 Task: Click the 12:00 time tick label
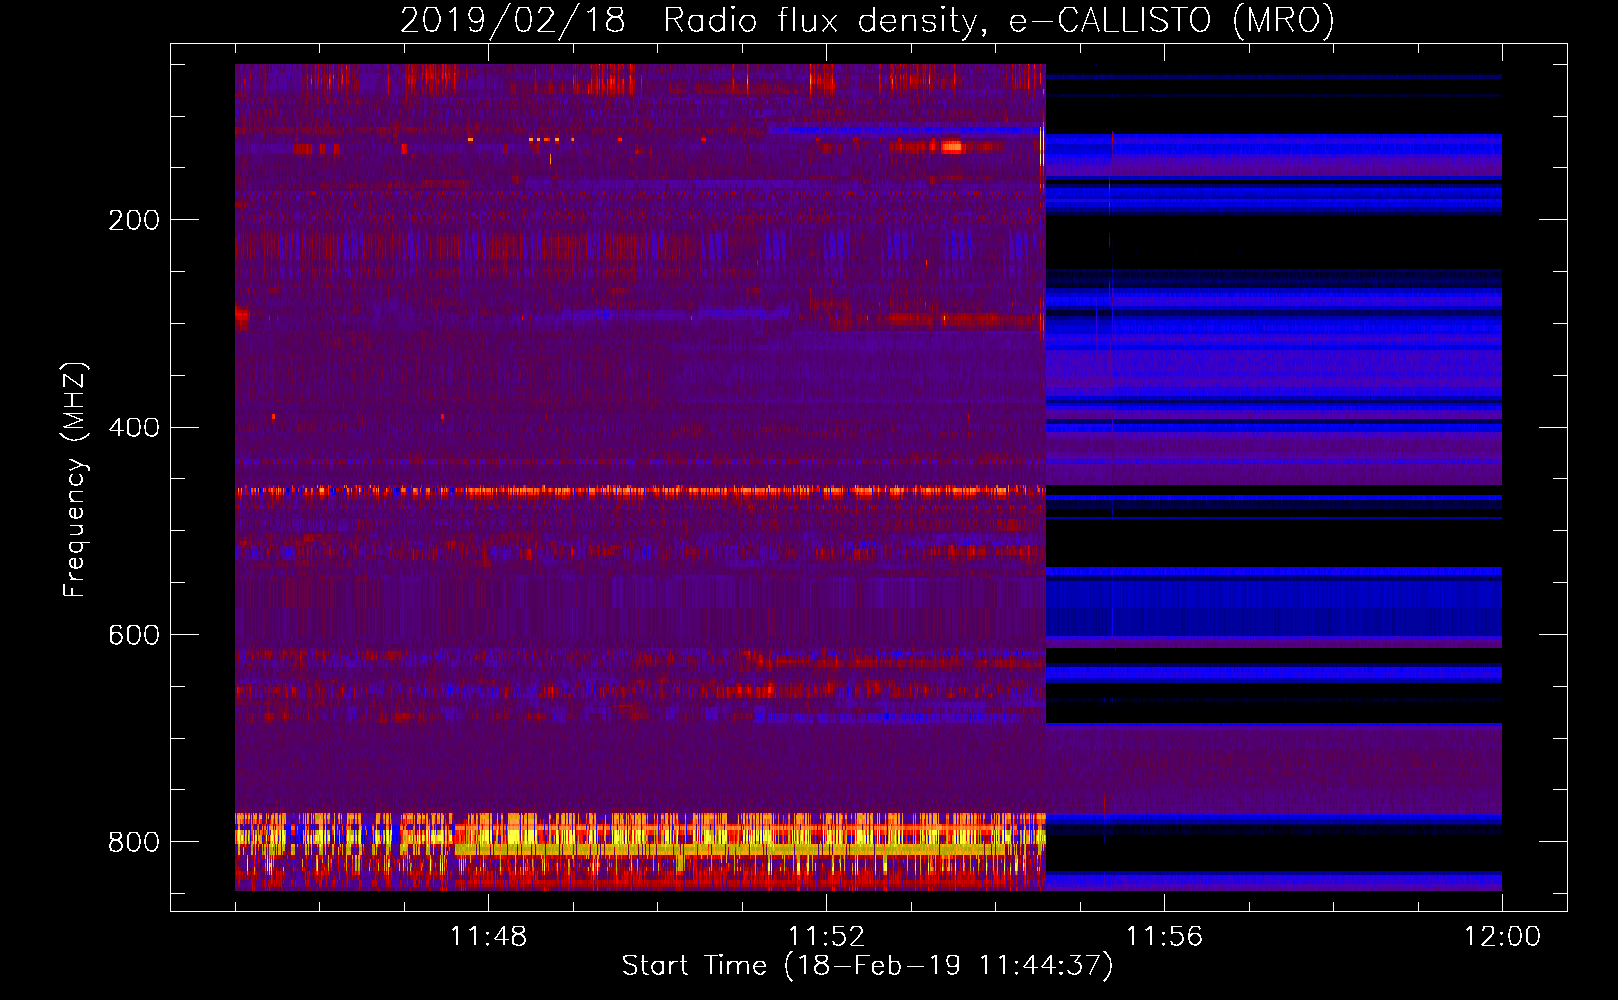click(x=1502, y=937)
